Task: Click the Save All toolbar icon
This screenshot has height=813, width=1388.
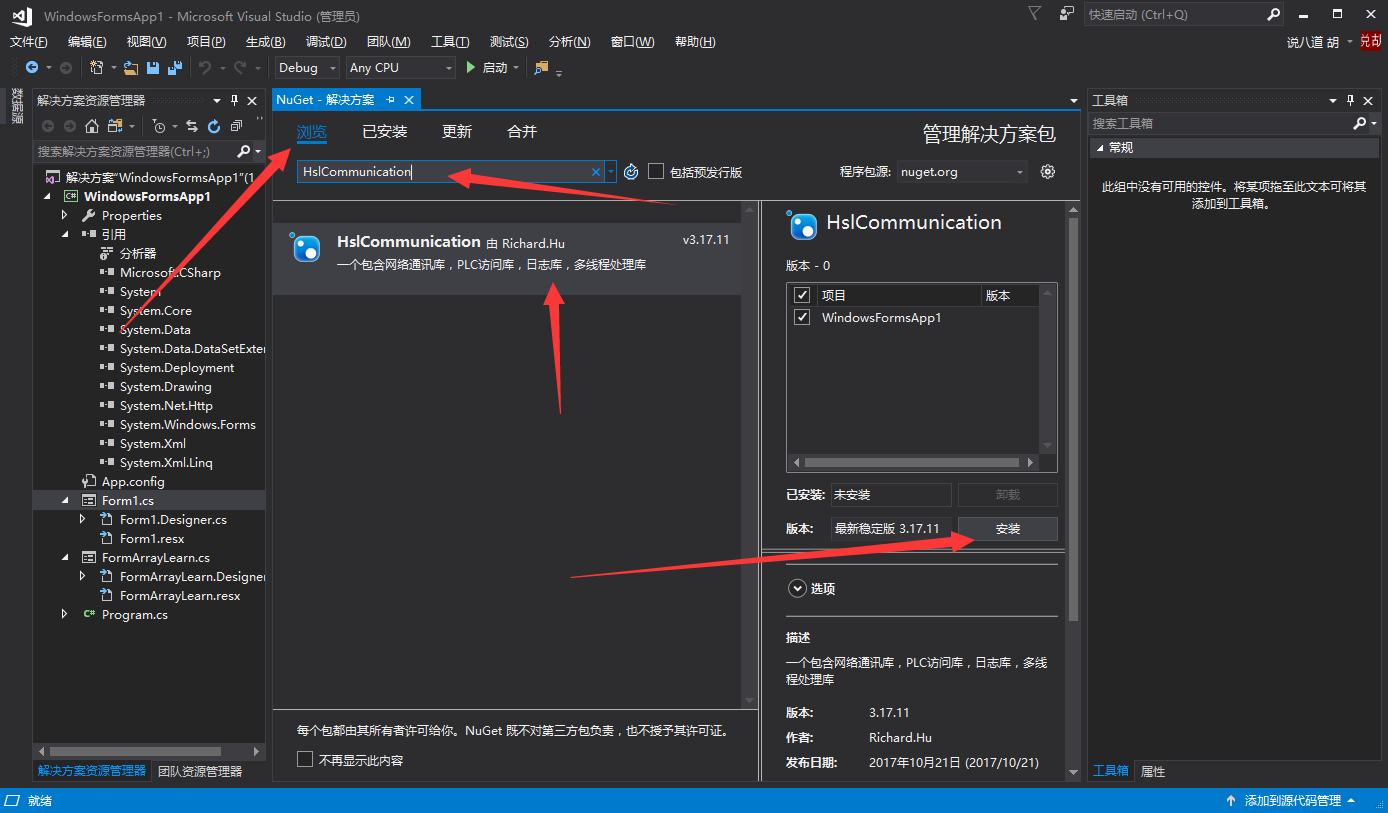Action: [x=175, y=68]
